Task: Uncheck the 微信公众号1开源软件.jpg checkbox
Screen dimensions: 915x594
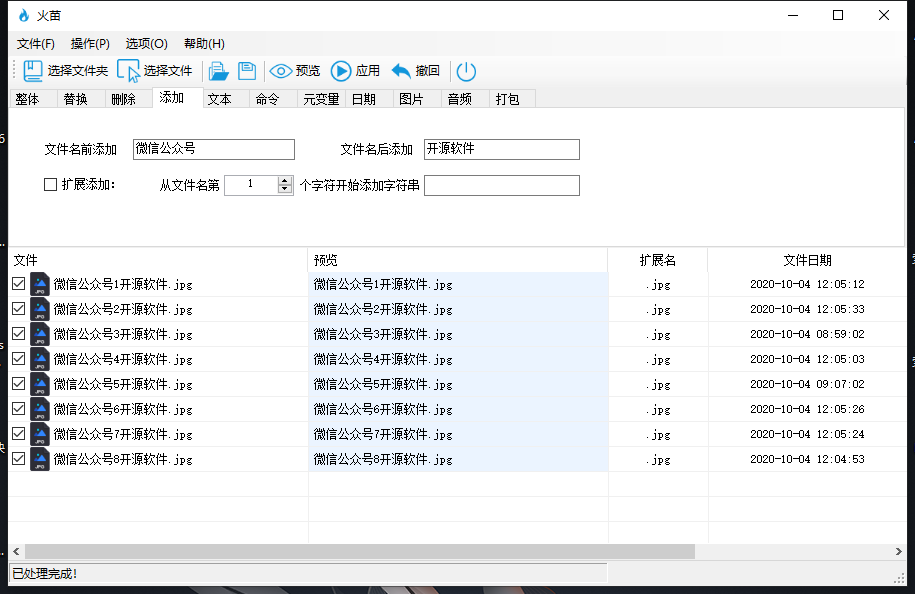Action: pyautogui.click(x=19, y=284)
